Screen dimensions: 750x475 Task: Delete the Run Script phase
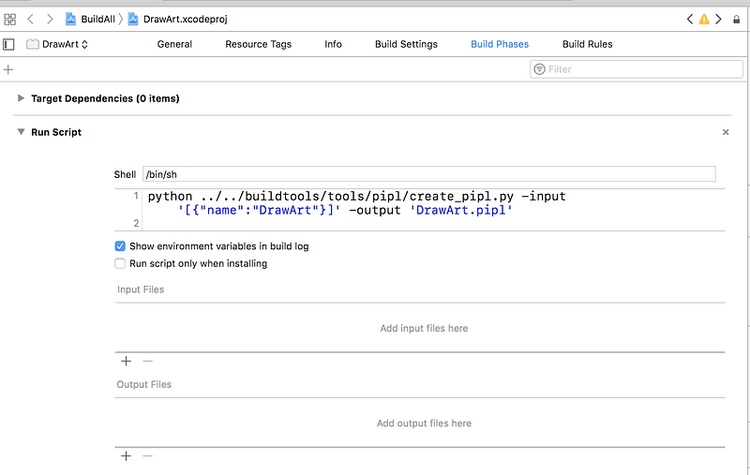[726, 132]
